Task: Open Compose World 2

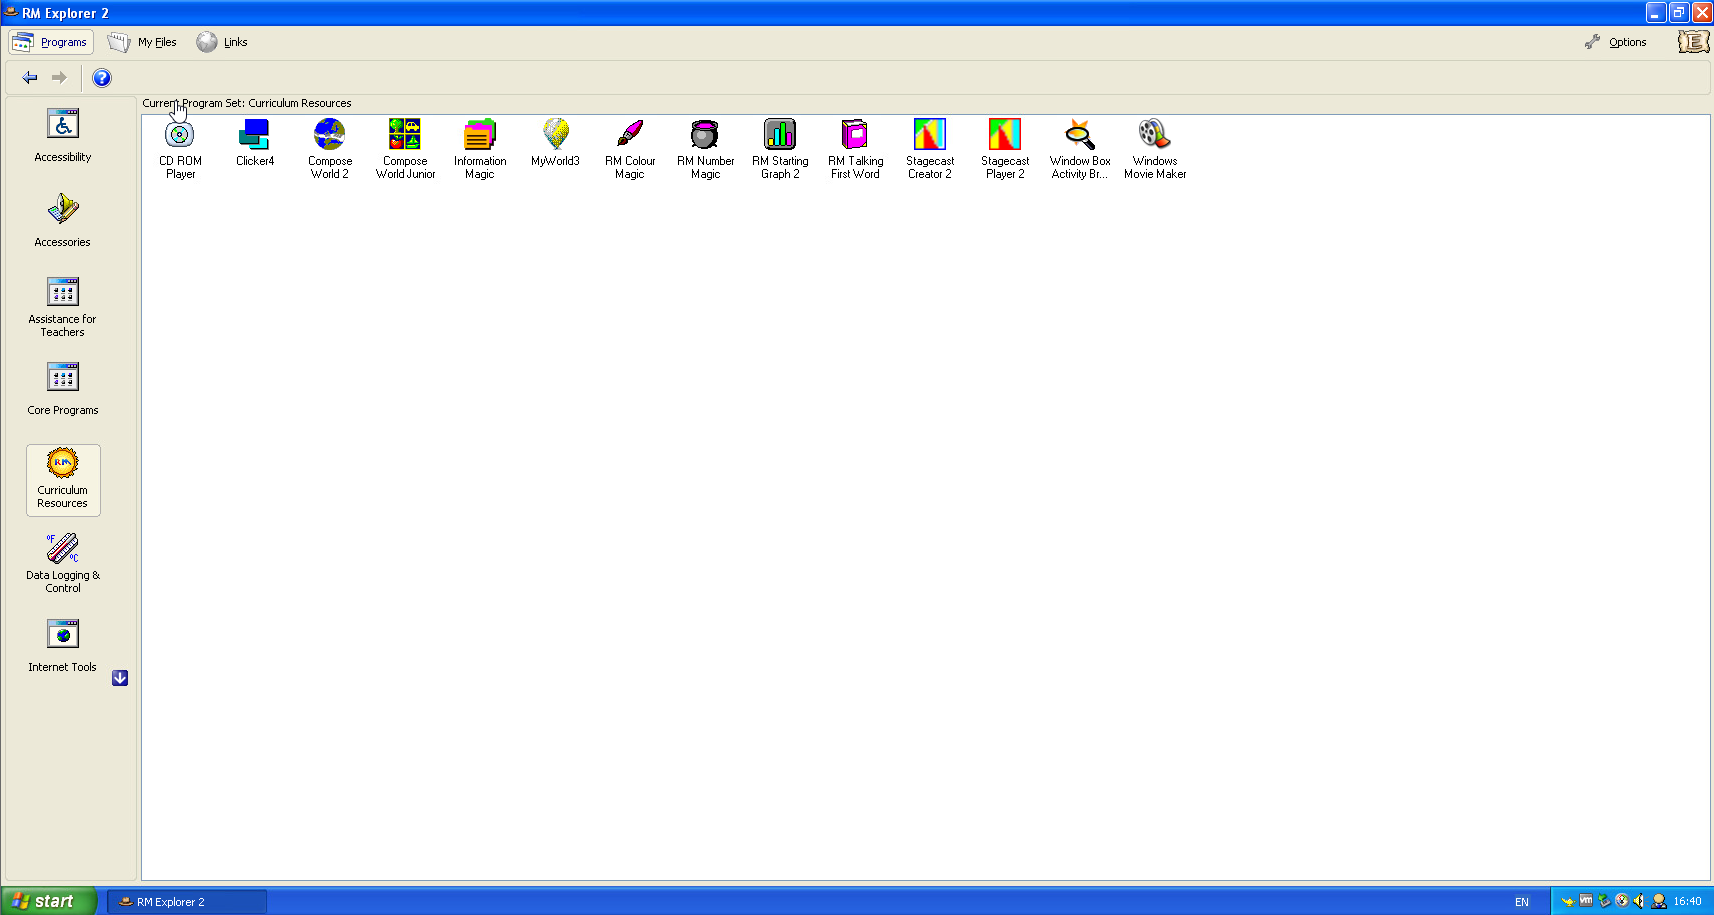Action: [330, 149]
